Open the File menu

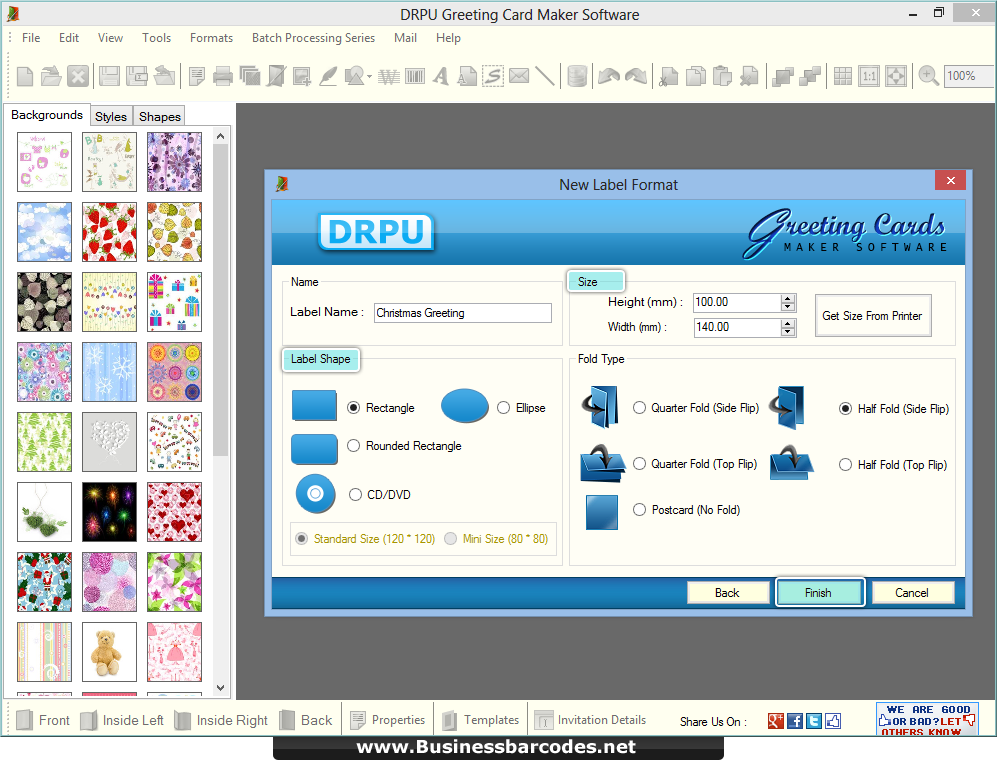31,38
